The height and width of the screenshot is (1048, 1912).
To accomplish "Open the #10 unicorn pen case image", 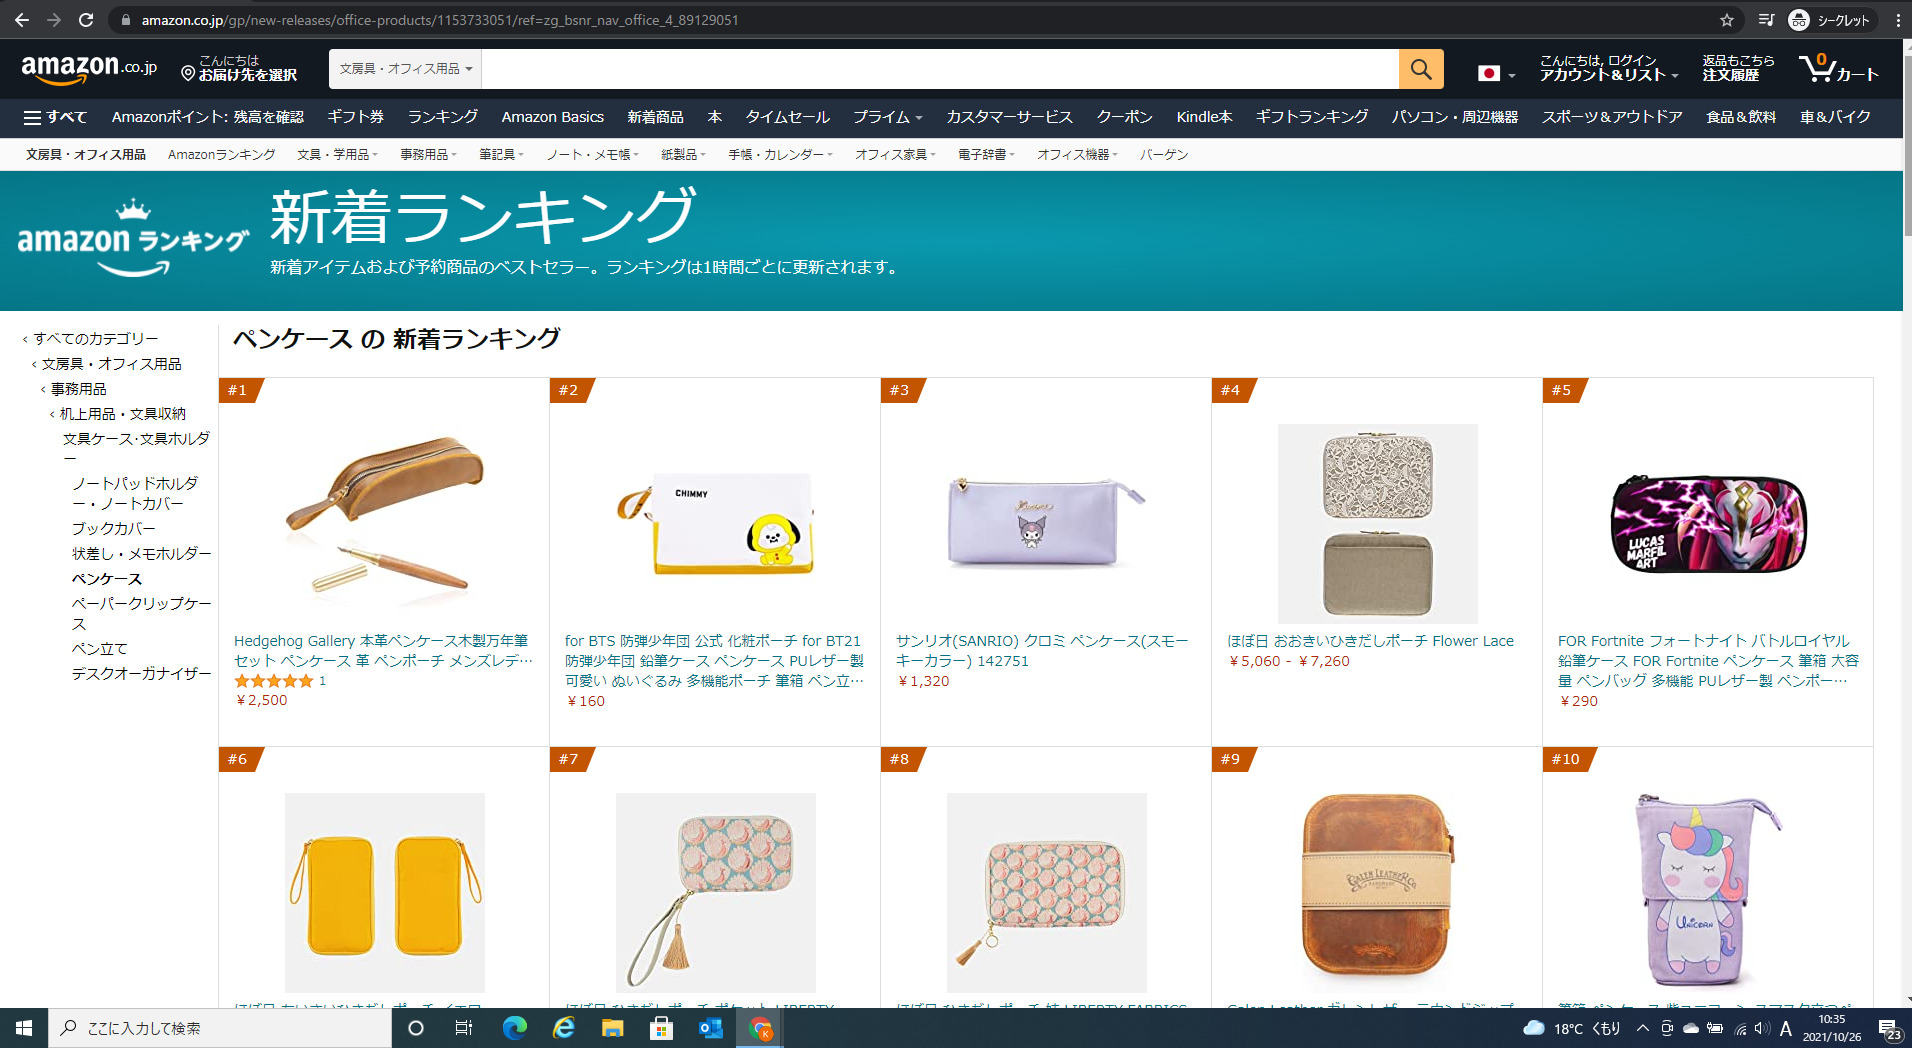I will point(1708,891).
